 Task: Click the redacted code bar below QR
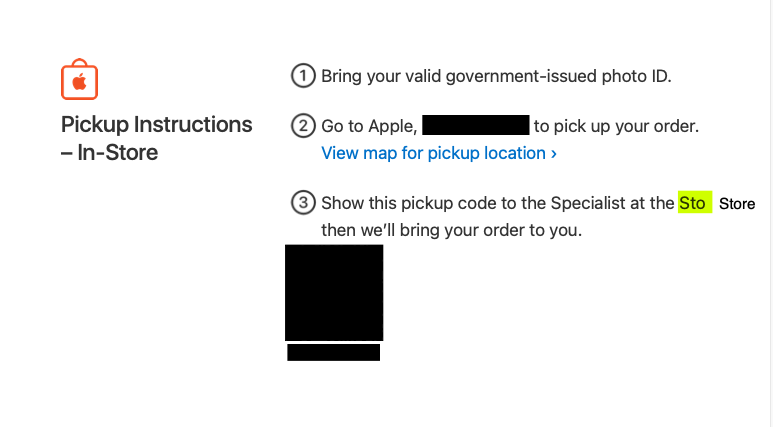coord(334,353)
